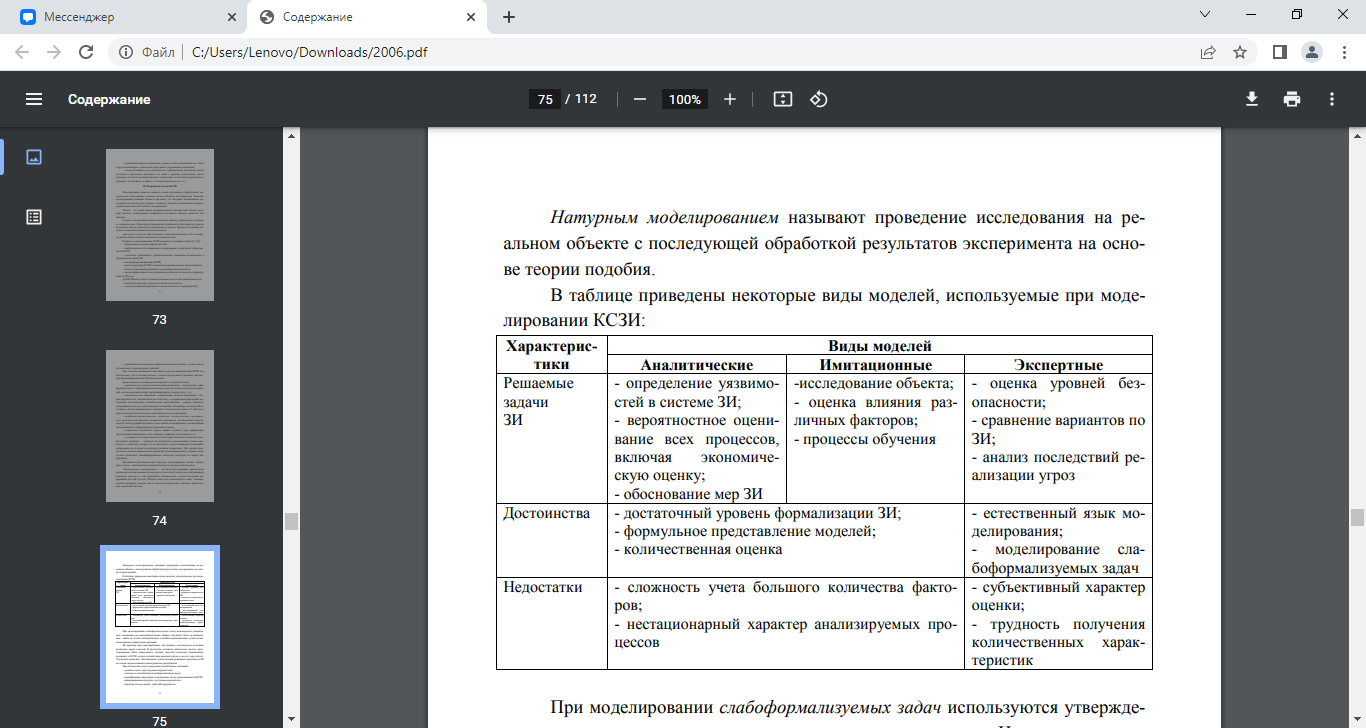Reload the current page
The image size is (1366, 728).
point(86,52)
